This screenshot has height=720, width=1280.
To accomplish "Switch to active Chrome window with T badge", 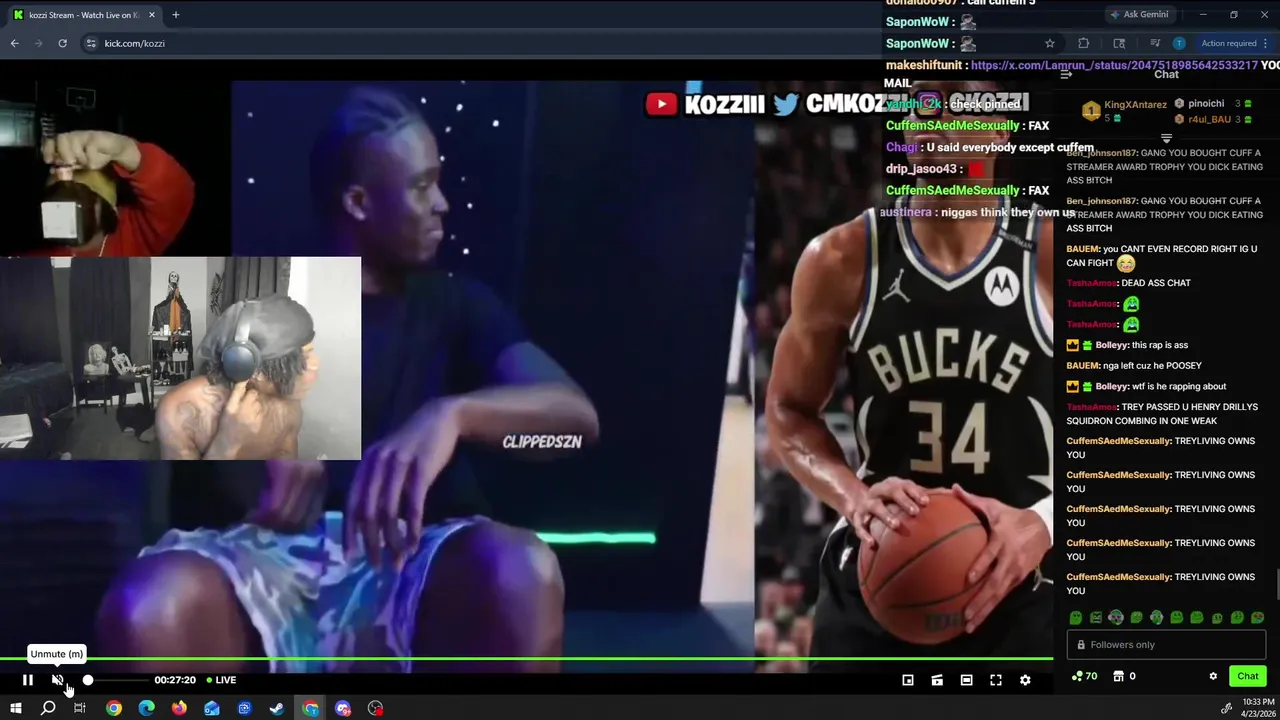I will (311, 708).
